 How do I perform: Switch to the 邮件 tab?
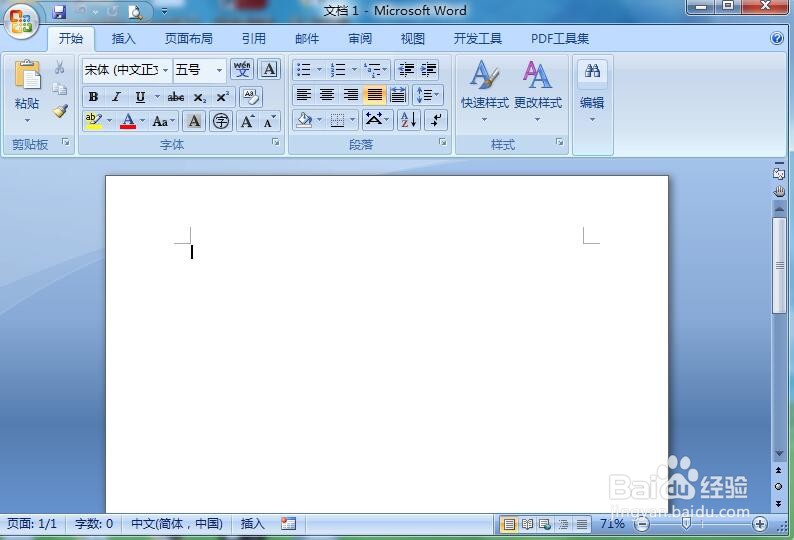tap(307, 38)
